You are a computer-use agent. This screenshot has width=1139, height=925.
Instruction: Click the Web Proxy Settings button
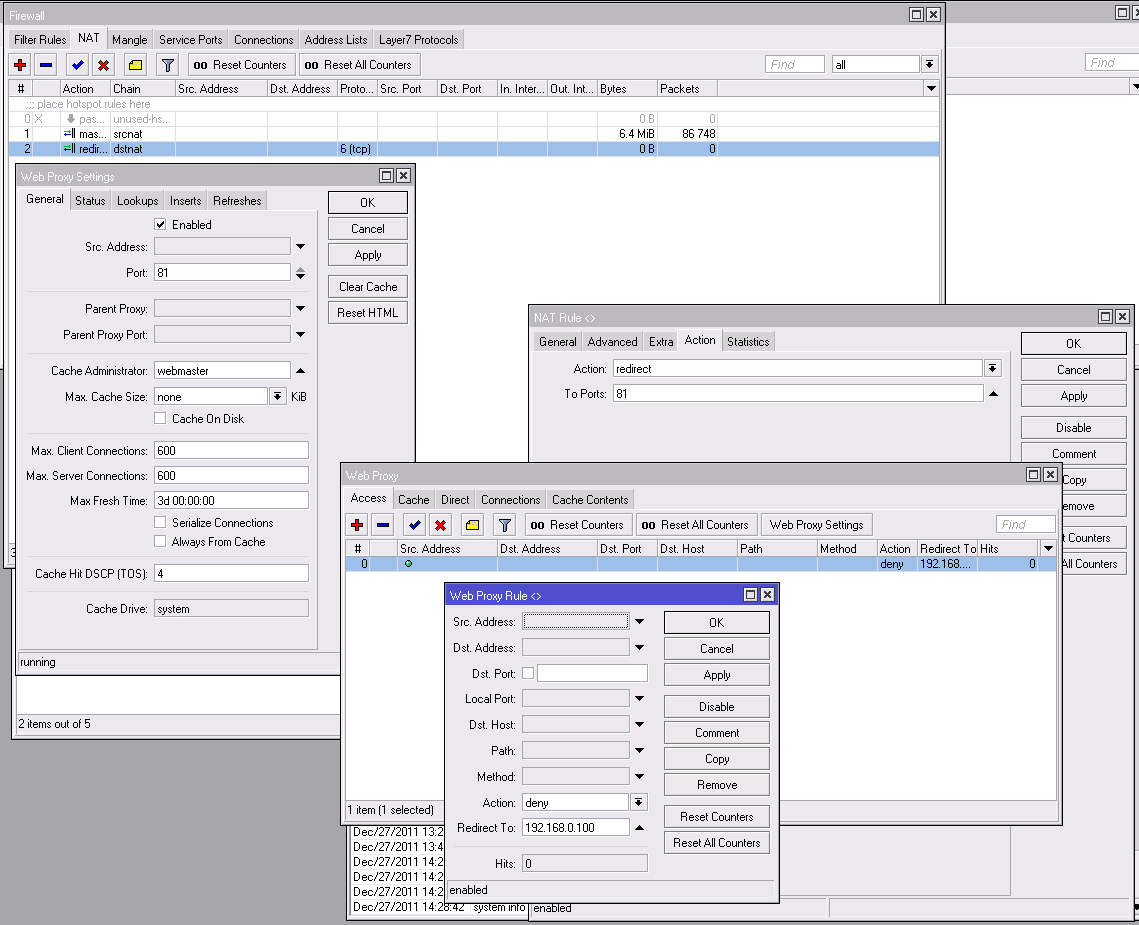click(816, 525)
